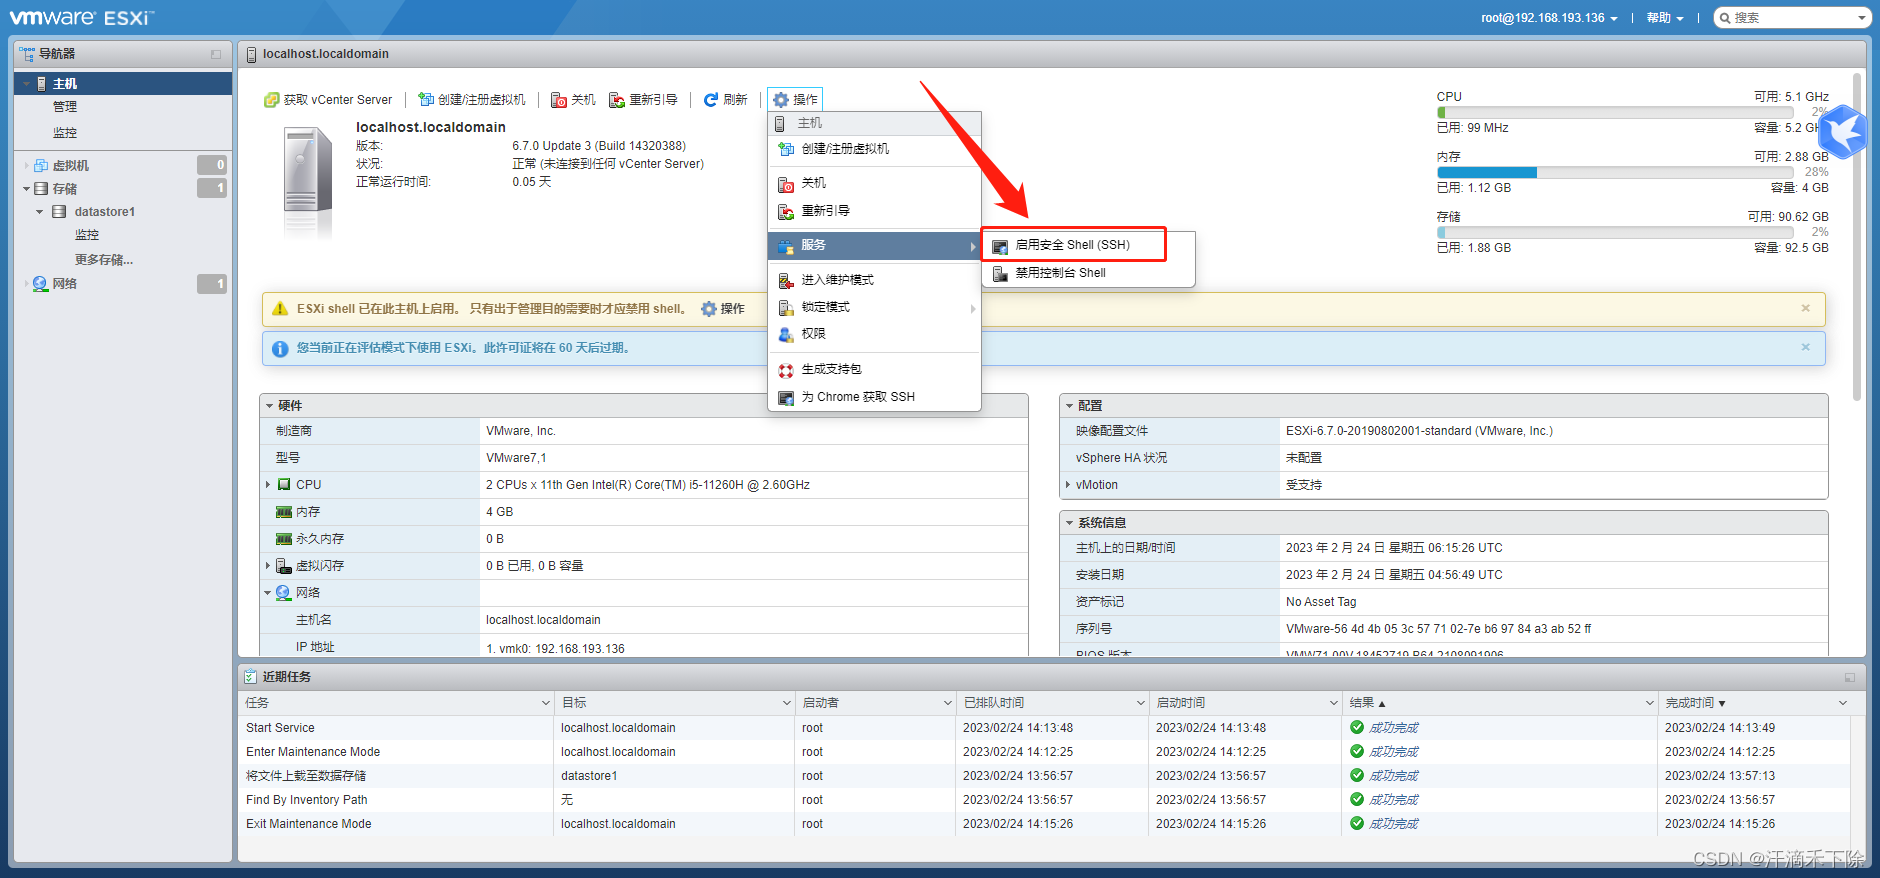Open the search box dropdown arrow

(x=1862, y=18)
